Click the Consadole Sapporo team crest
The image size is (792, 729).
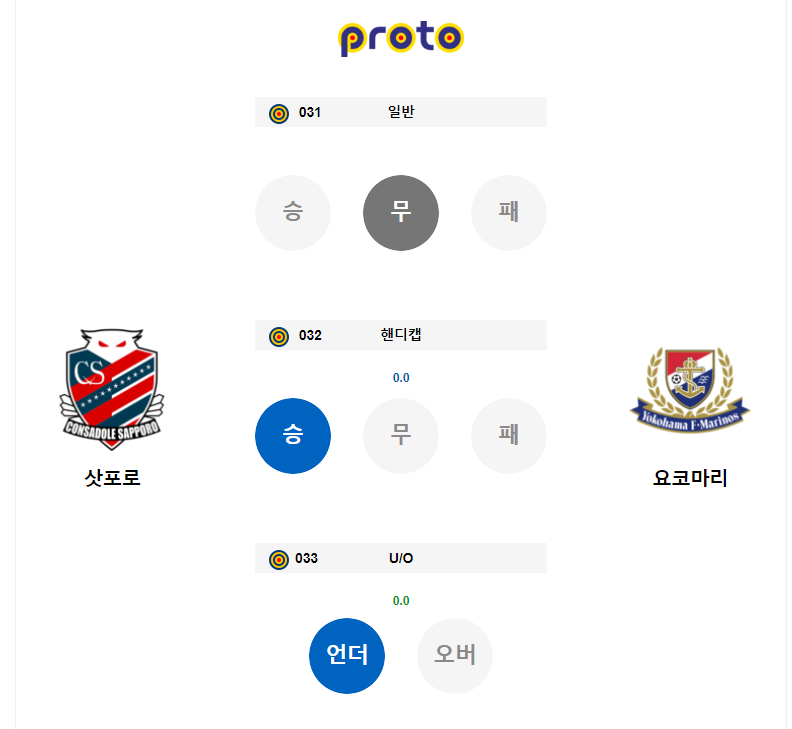click(x=112, y=390)
